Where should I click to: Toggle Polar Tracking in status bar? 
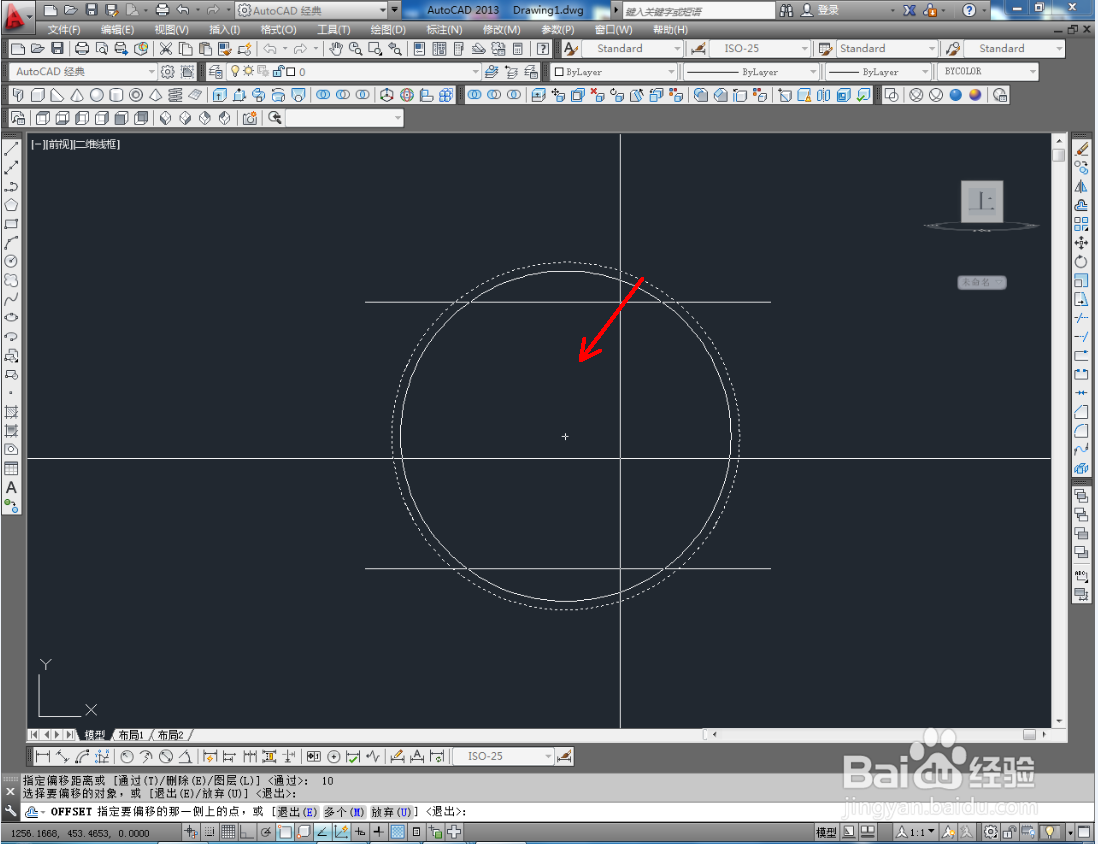265,832
